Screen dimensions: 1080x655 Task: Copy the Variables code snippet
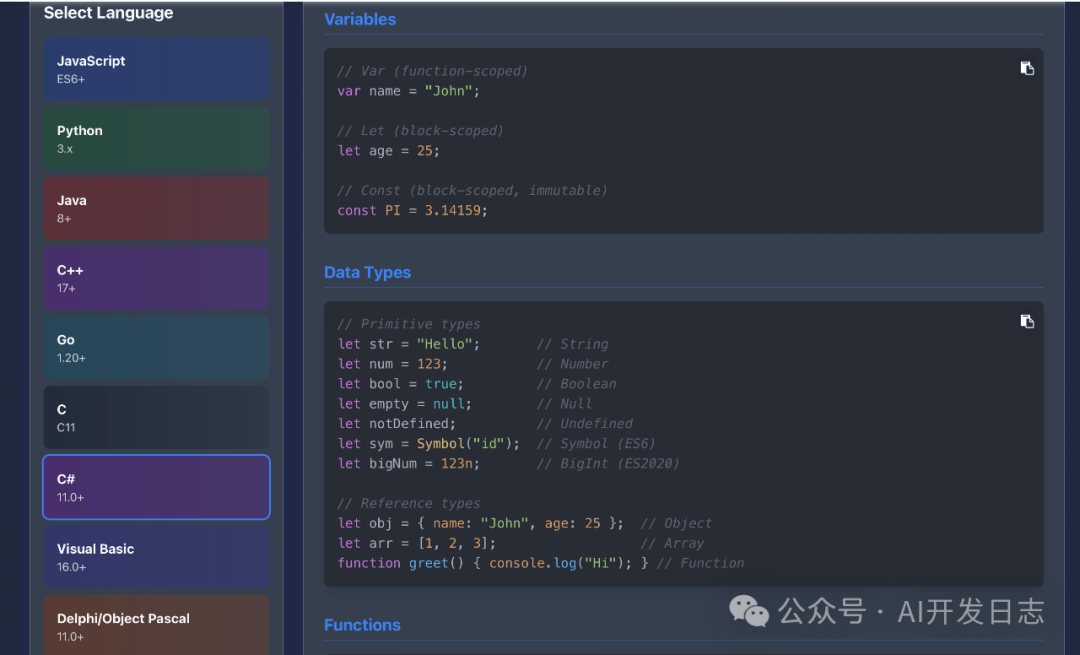pos(1027,68)
